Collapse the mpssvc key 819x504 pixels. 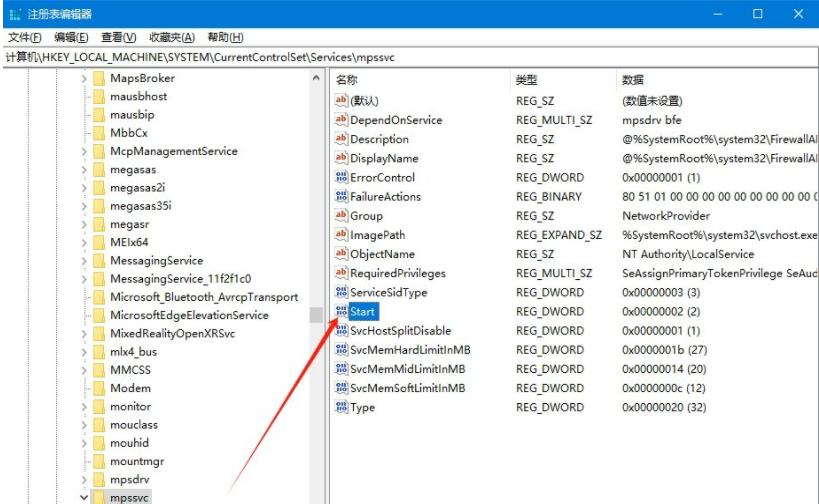[x=84, y=497]
